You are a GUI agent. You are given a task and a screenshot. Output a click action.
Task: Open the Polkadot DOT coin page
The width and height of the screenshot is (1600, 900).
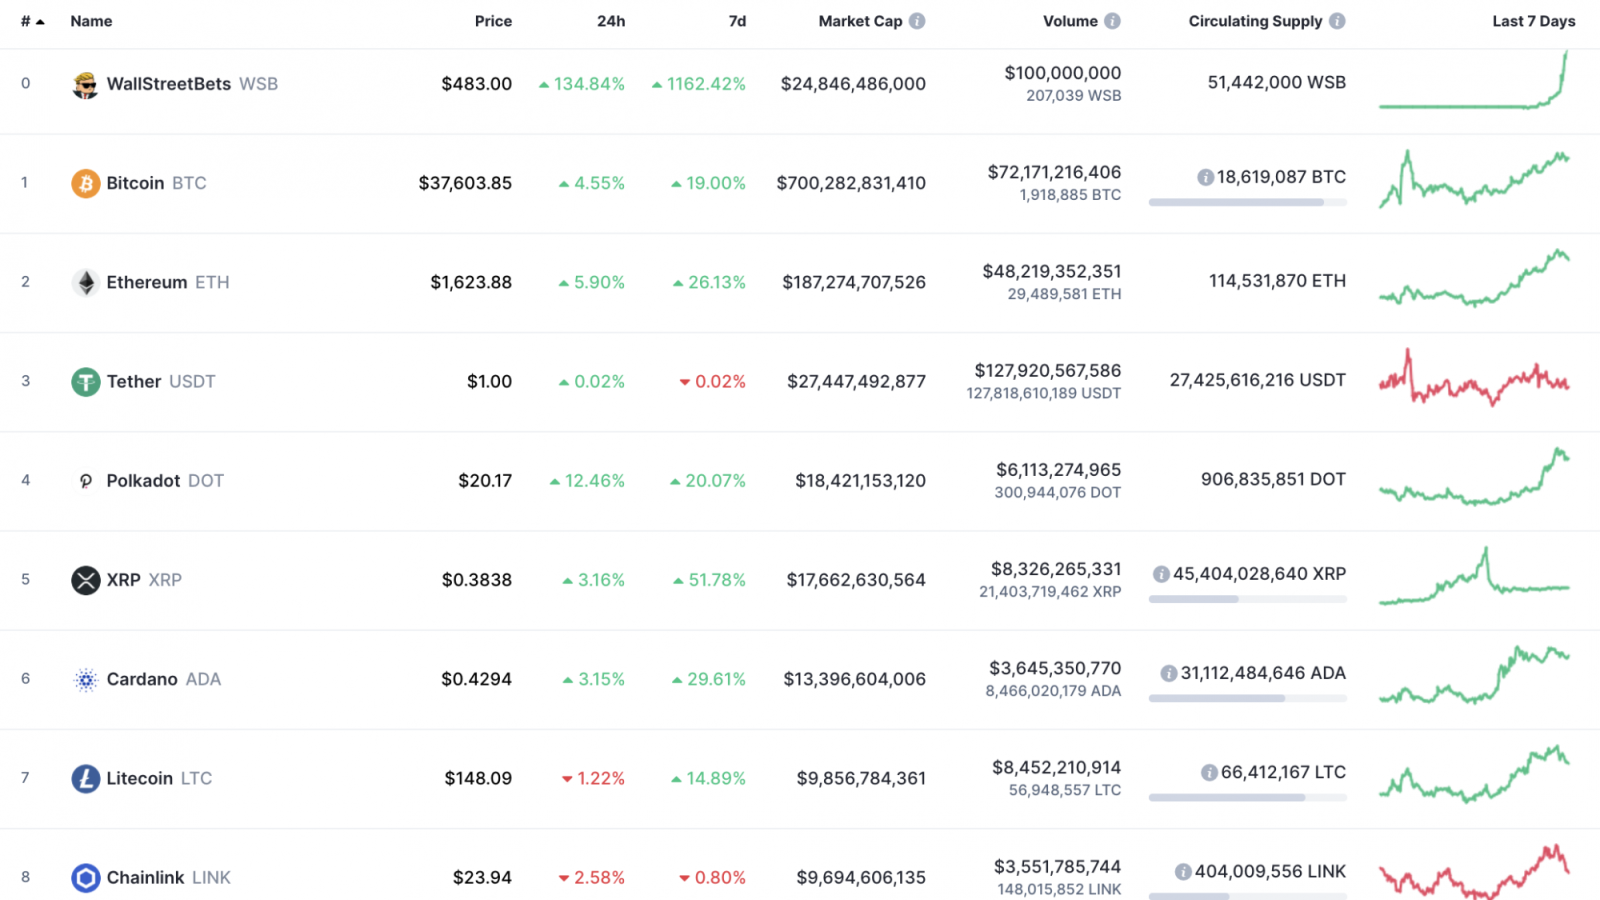click(165, 480)
